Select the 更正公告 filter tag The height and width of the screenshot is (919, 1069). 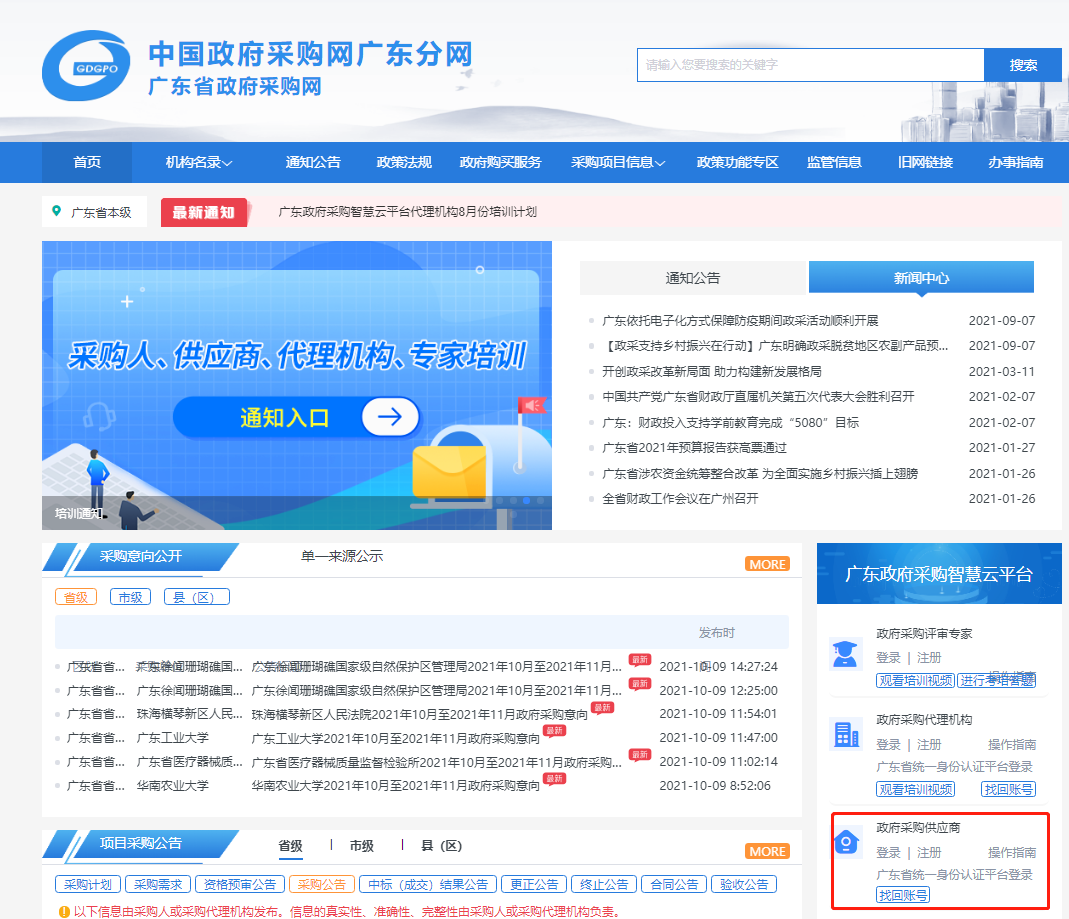coord(534,884)
